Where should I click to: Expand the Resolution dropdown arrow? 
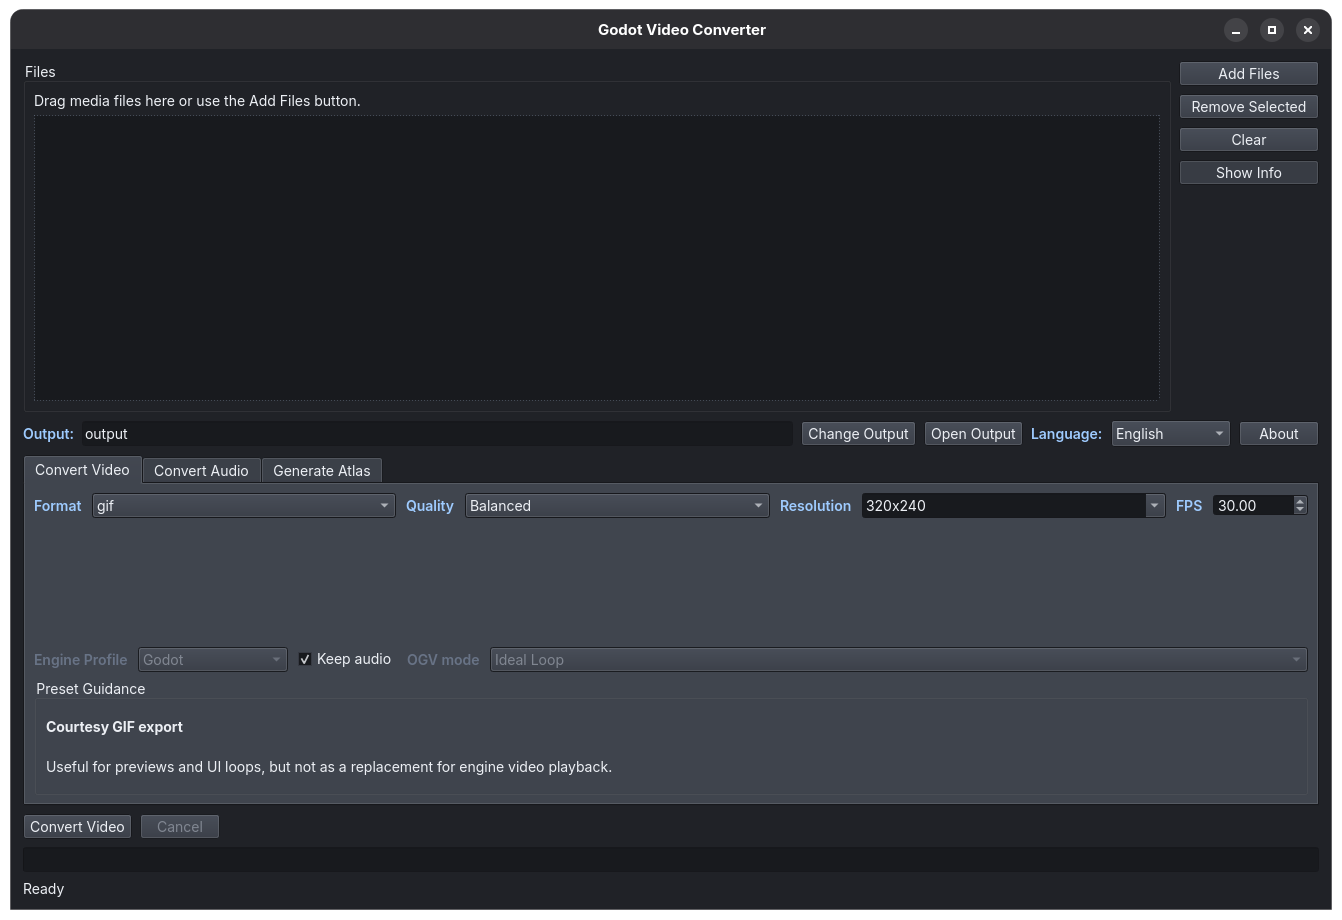[1155, 506]
